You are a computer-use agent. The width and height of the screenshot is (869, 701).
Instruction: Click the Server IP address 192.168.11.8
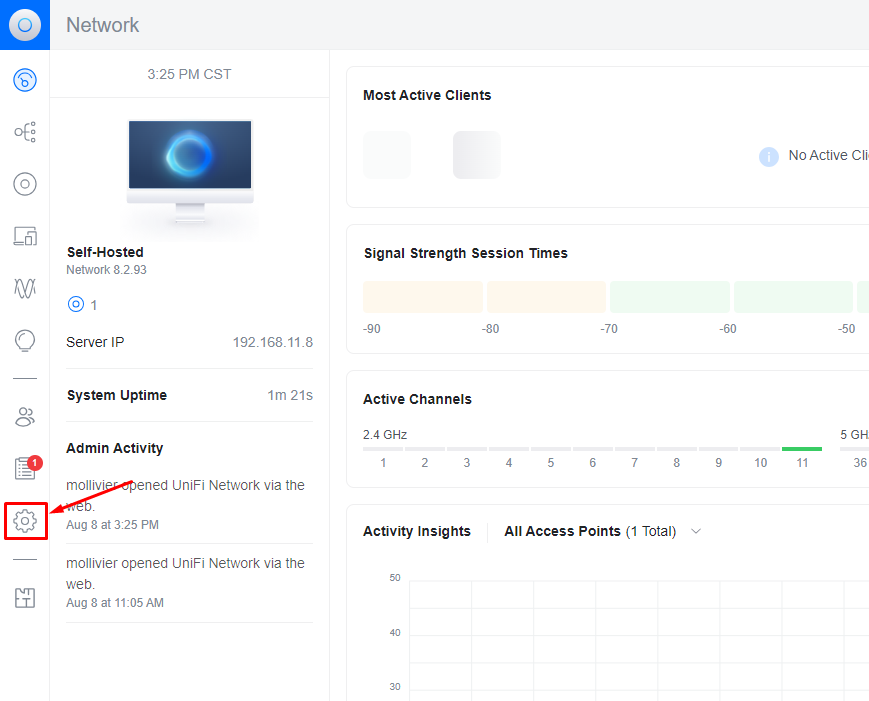tap(273, 342)
